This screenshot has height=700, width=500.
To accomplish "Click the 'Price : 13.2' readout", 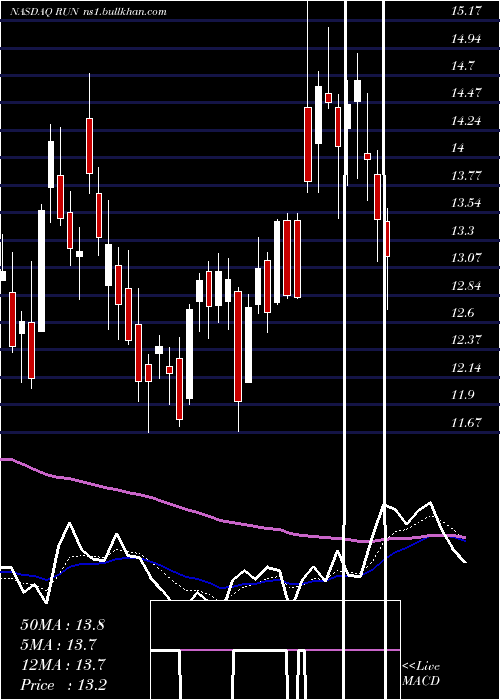I will [63, 685].
